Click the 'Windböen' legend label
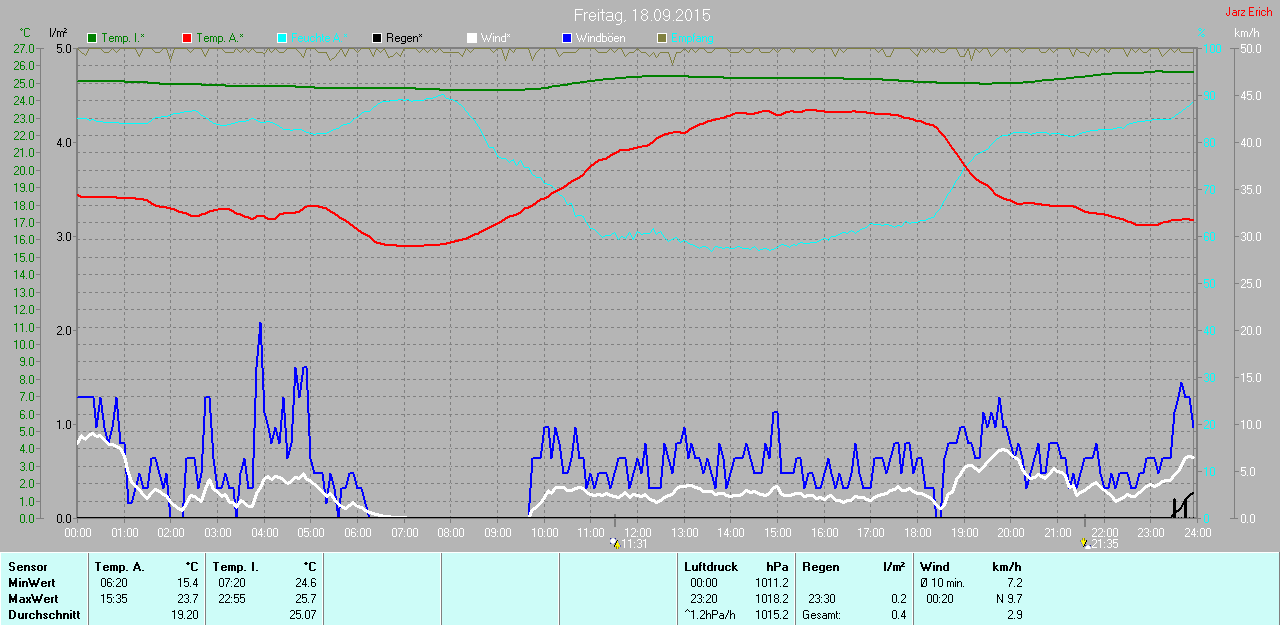 tap(600, 38)
